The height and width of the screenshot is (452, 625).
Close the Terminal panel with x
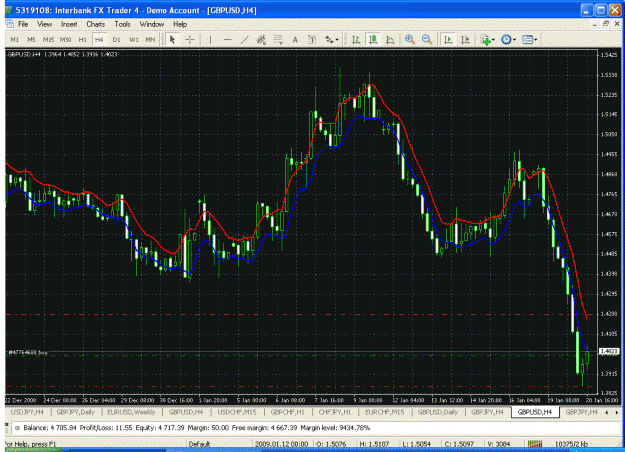coord(6,424)
